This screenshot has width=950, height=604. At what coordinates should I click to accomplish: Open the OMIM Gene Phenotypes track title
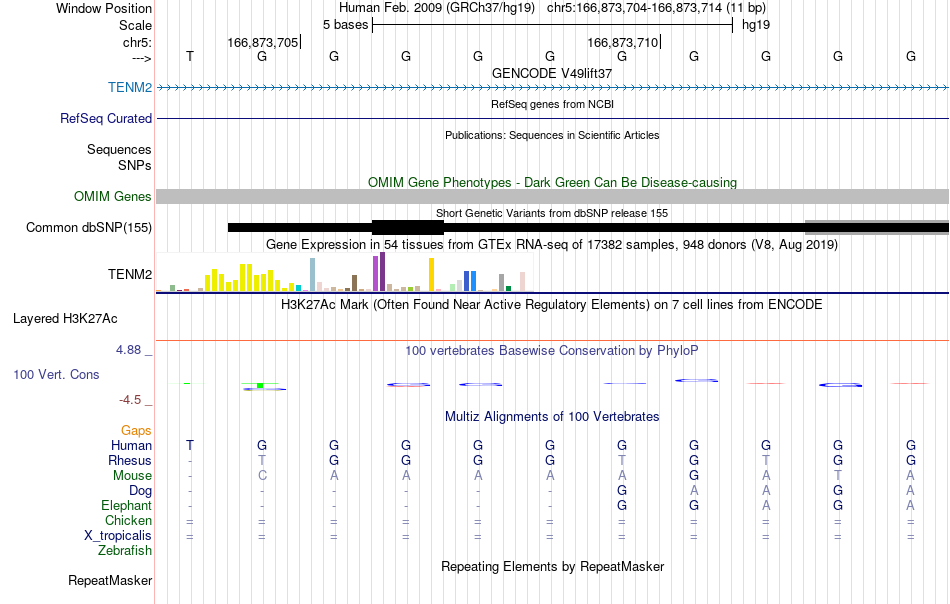pyautogui.click(x=553, y=182)
